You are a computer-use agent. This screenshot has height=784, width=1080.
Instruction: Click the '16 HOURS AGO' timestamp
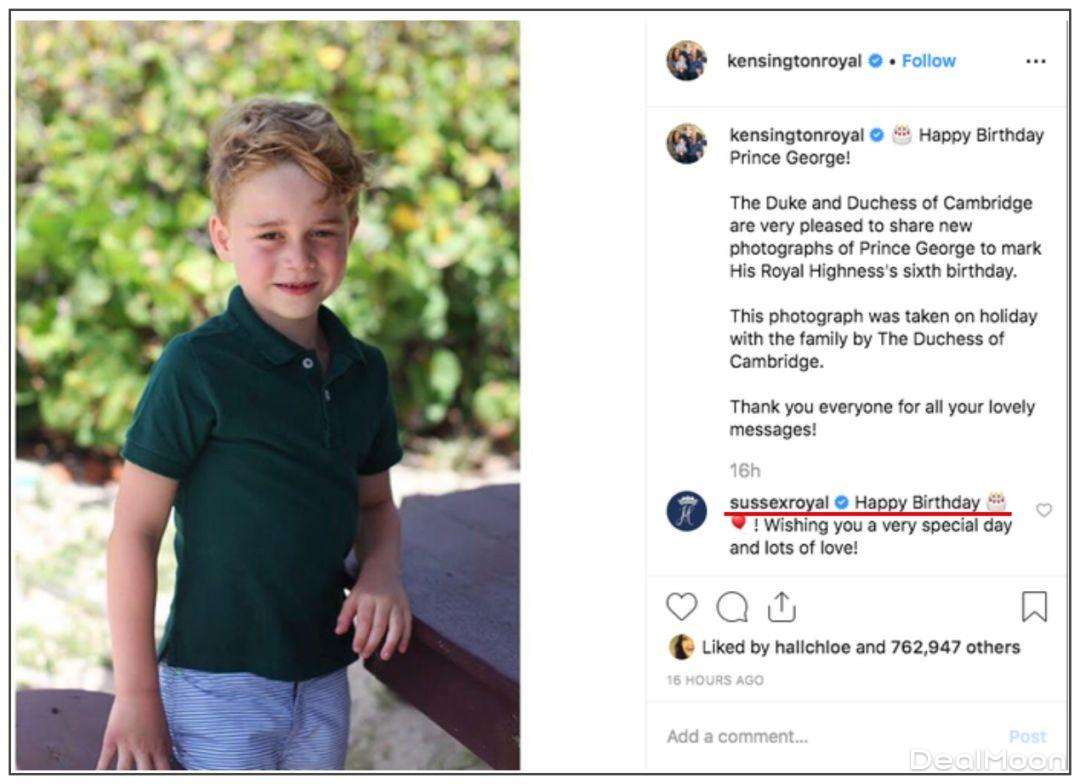[x=715, y=680]
